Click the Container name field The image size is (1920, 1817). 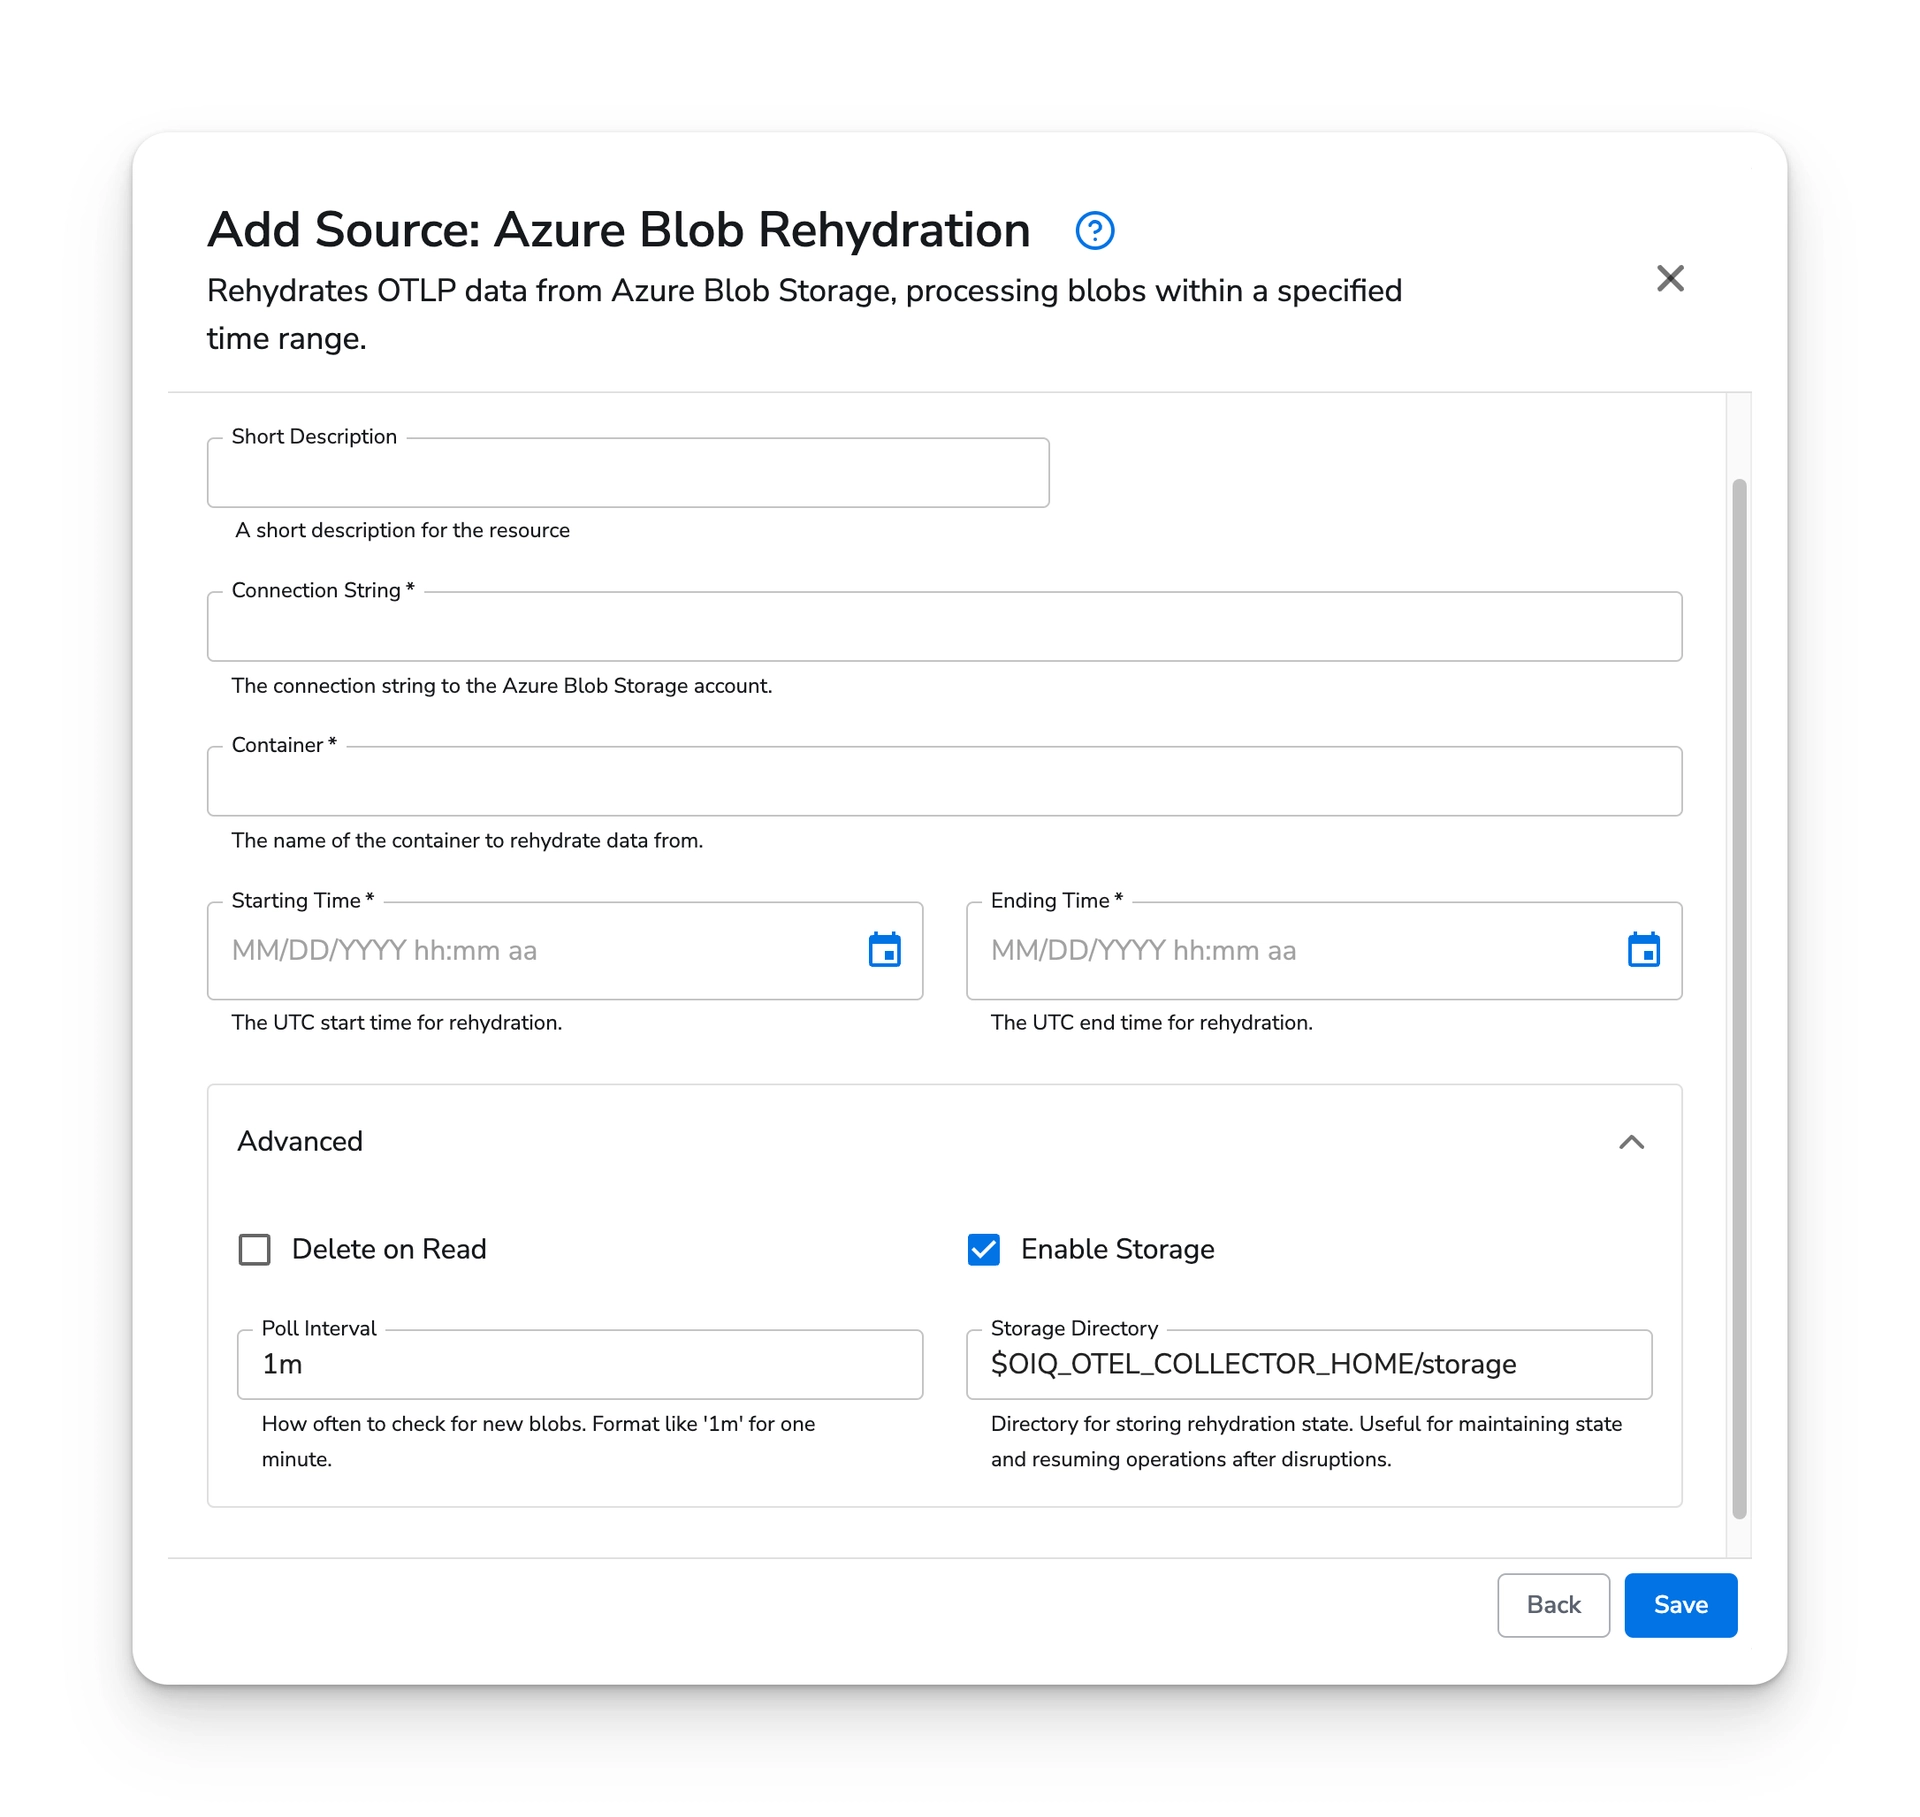944,781
